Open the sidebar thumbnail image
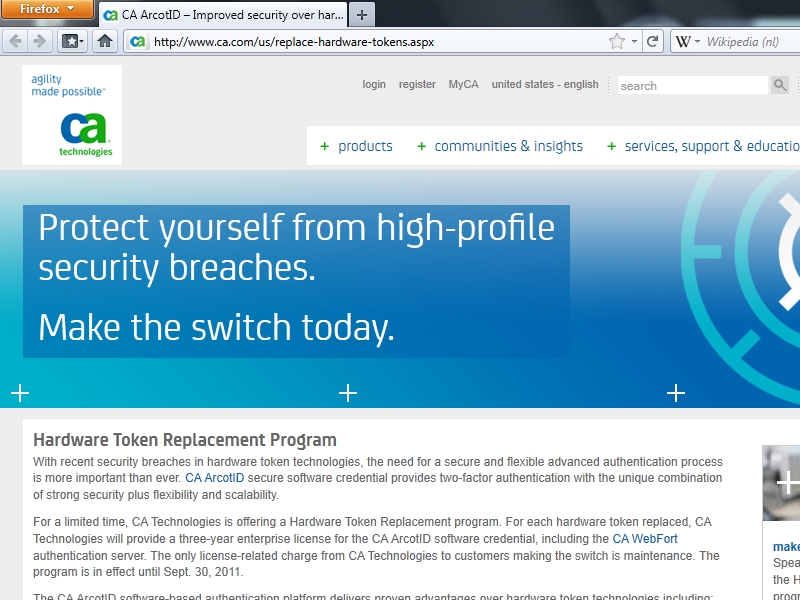The width and height of the screenshot is (800, 600). click(781, 483)
